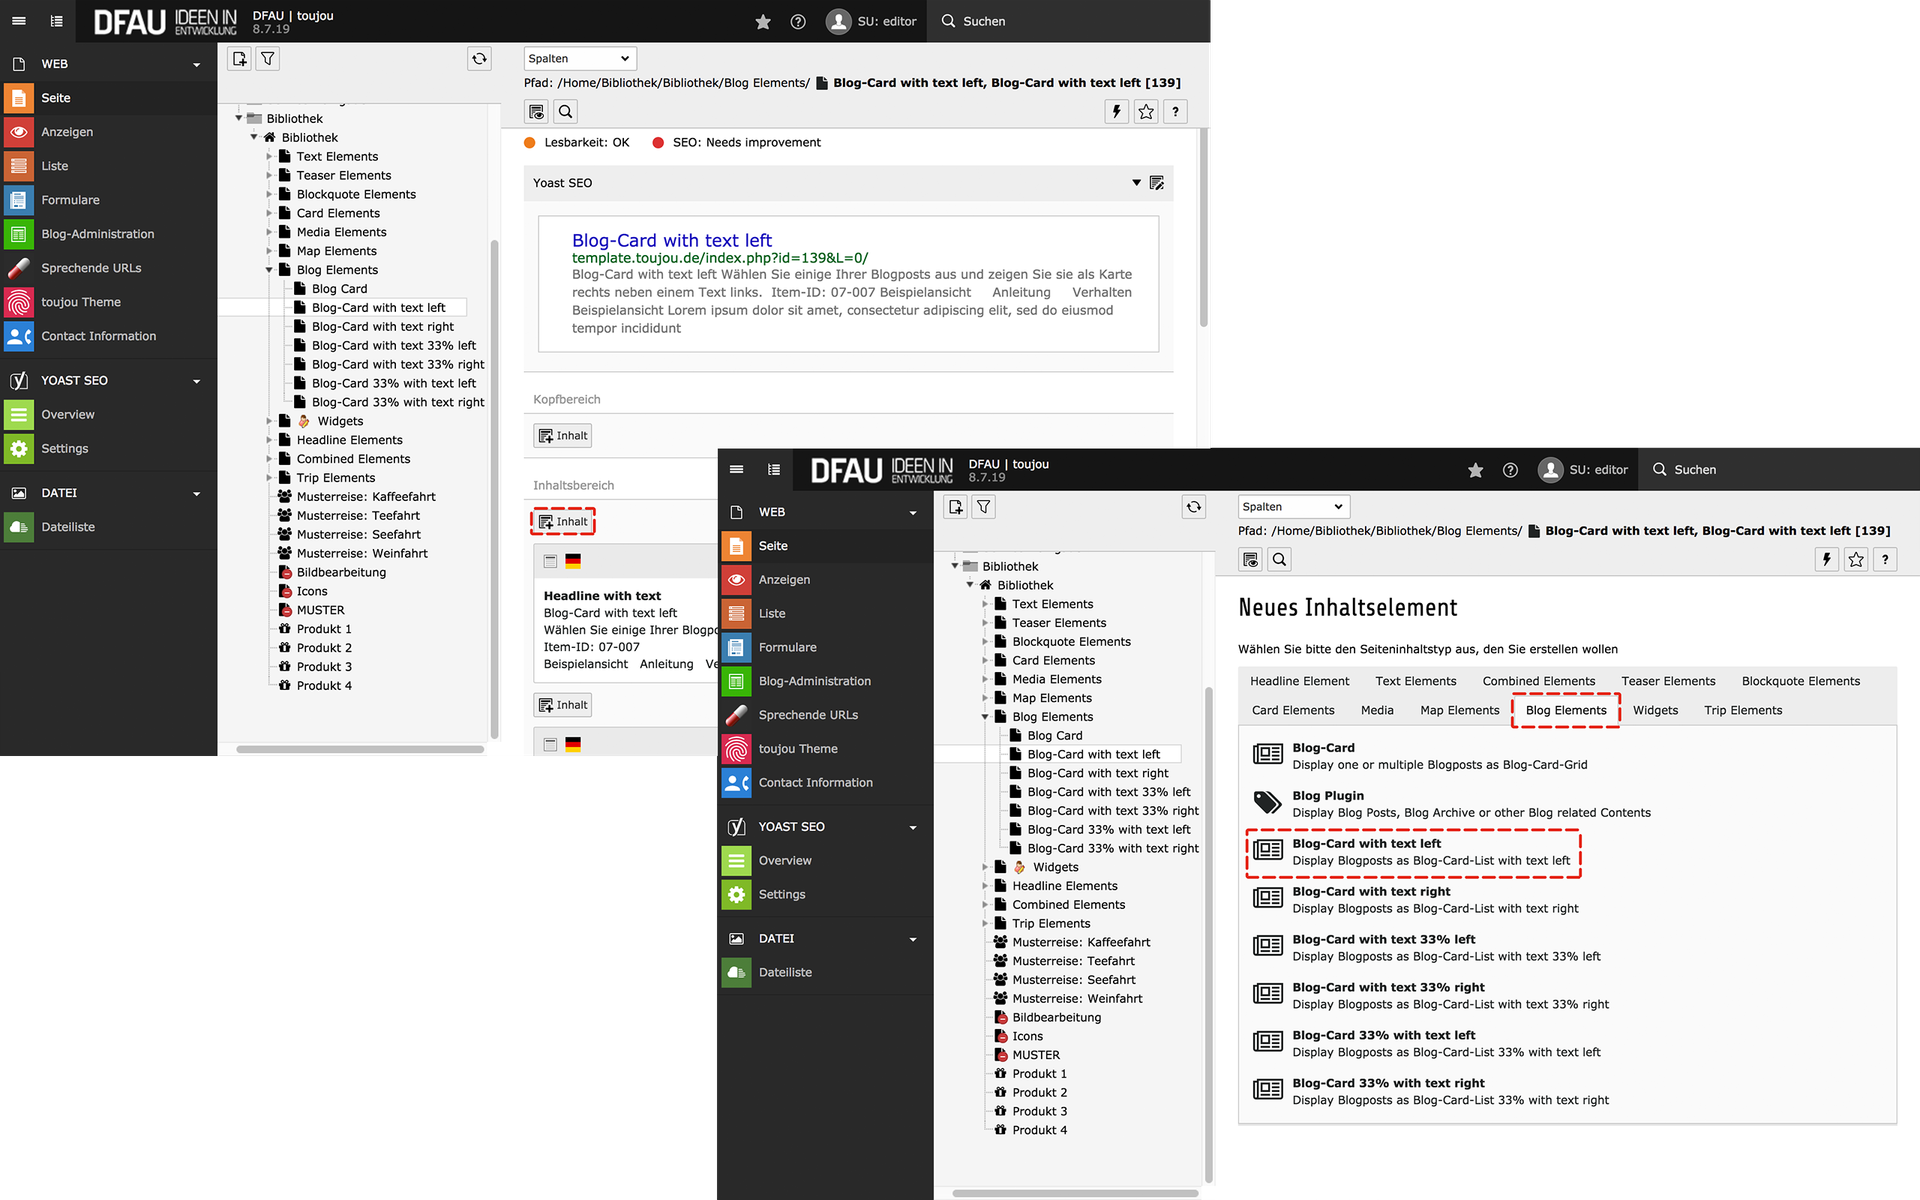Viewport: 1920px width, 1200px height.
Task: Collapse the Yoast SEO panel arrow
Action: click(1136, 183)
